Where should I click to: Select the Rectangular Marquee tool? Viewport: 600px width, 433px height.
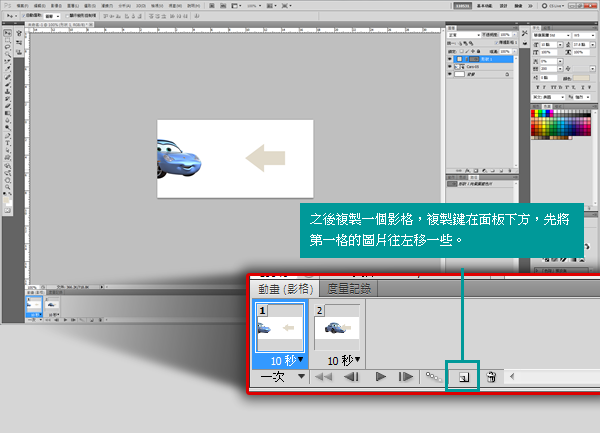(x=7, y=40)
